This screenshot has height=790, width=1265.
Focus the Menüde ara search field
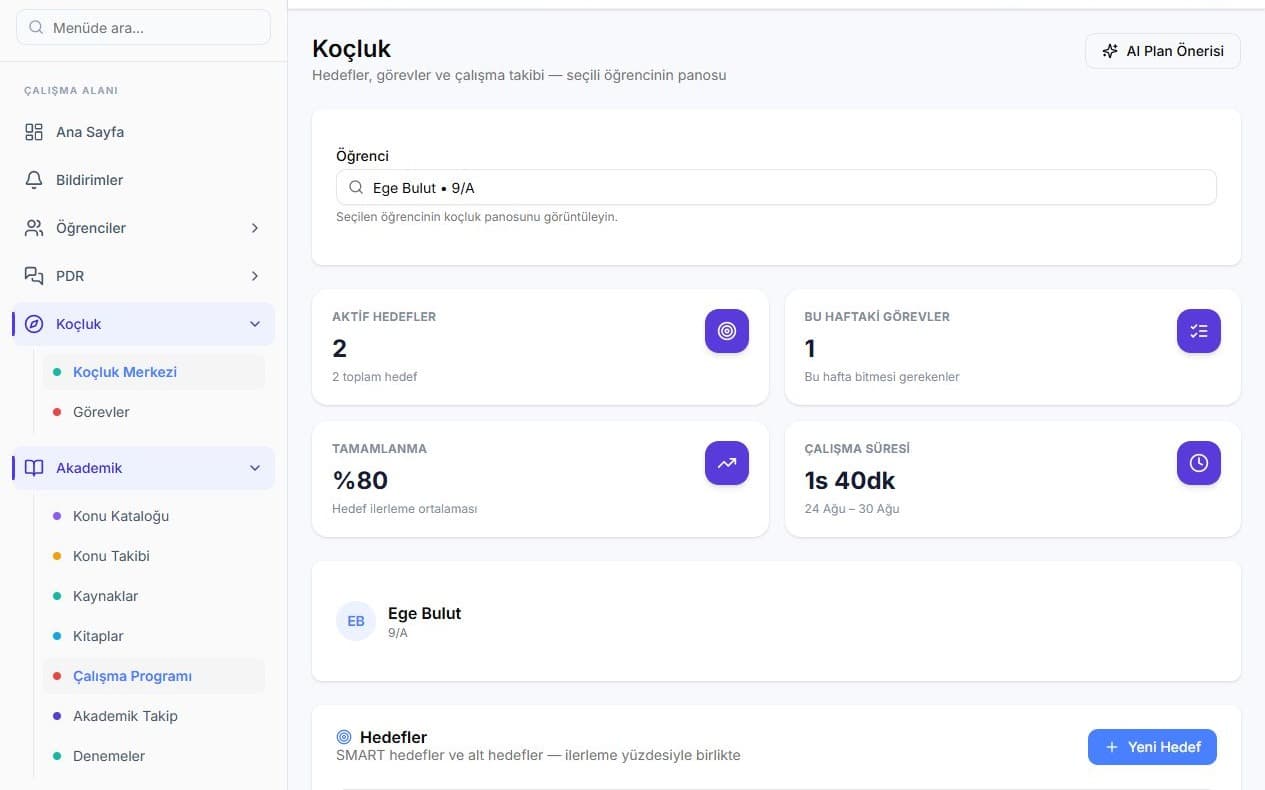click(143, 28)
